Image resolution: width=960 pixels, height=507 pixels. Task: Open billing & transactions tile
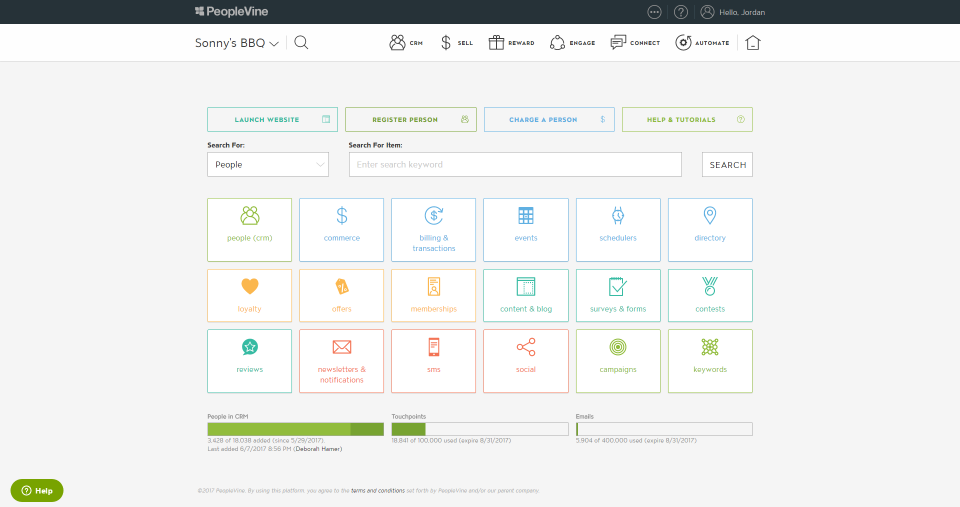pyautogui.click(x=433, y=230)
